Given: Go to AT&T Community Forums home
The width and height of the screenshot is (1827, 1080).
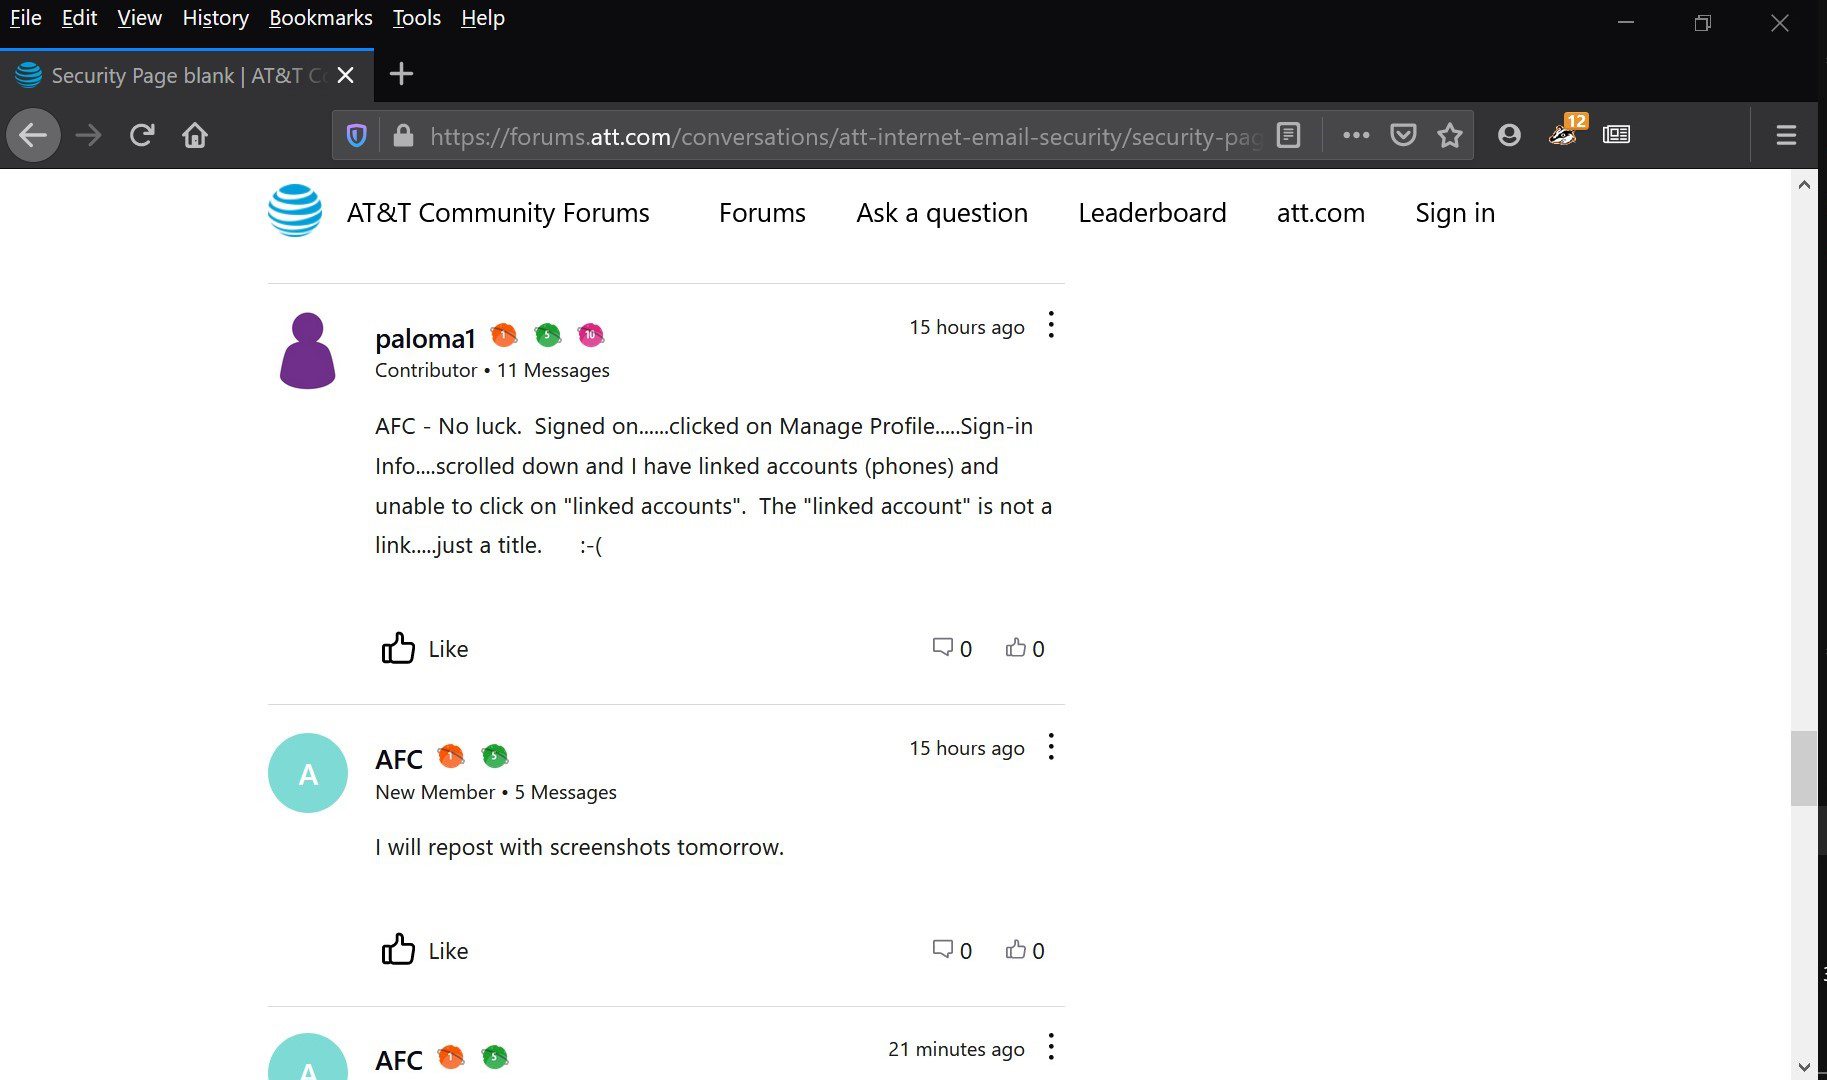Looking at the screenshot, I should point(498,213).
